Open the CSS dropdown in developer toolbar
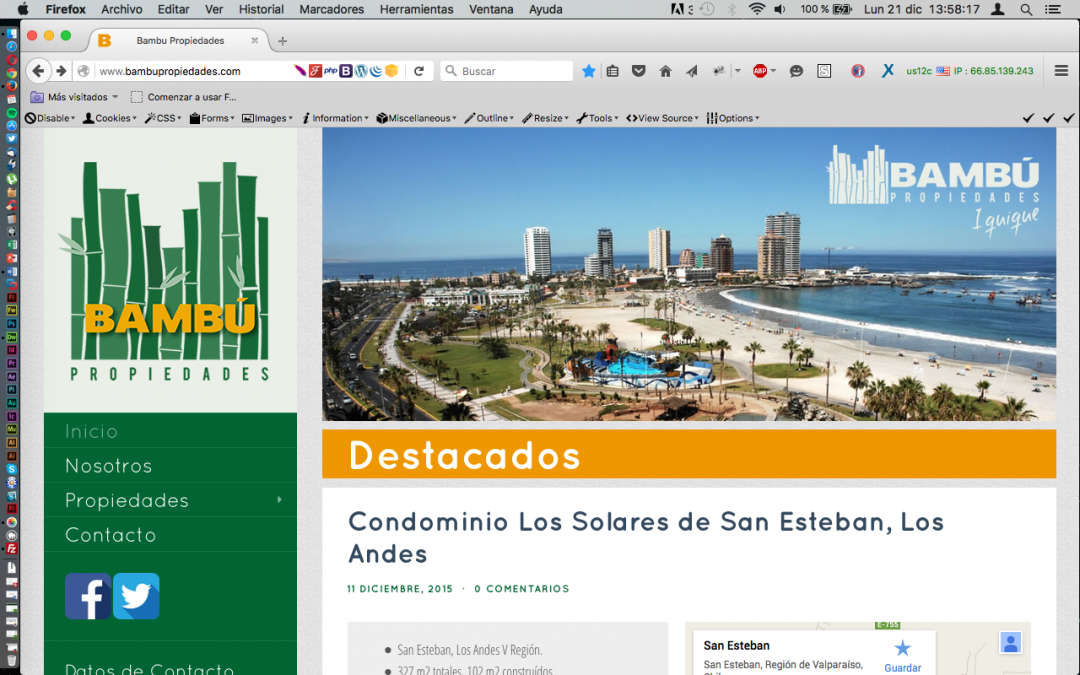The width and height of the screenshot is (1080, 675). coord(163,118)
